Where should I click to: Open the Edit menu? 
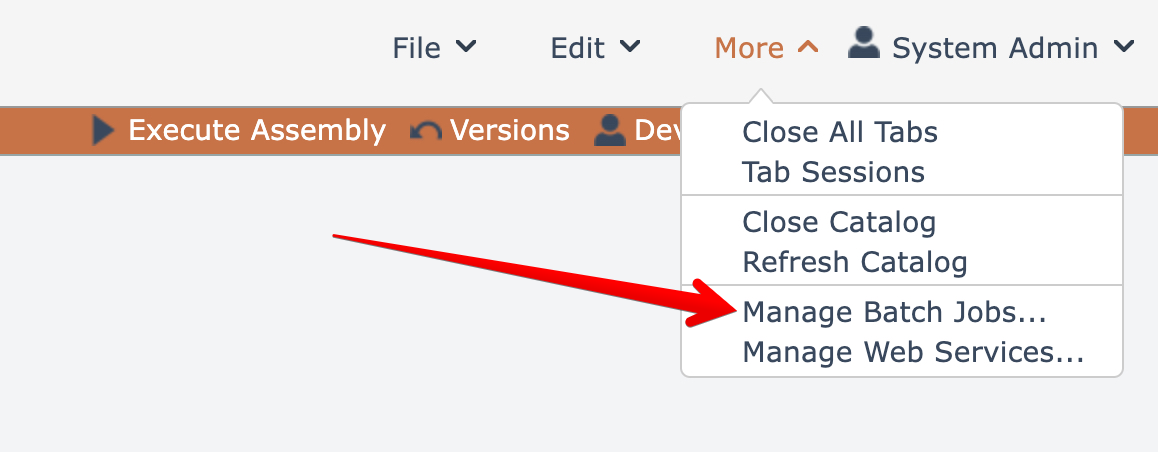tap(578, 47)
